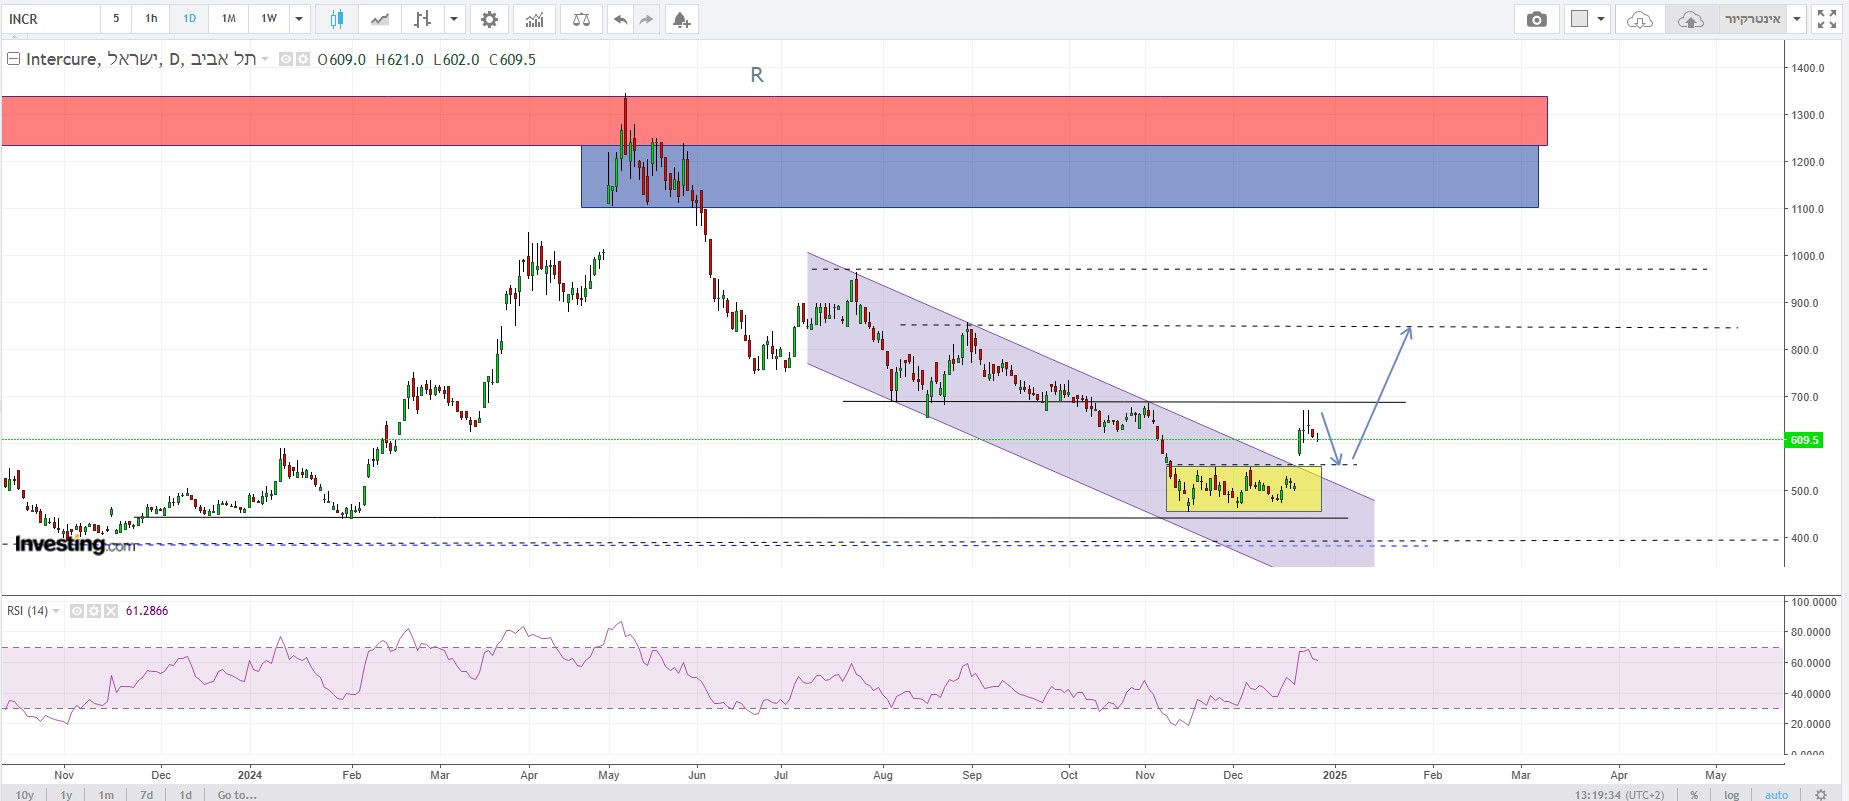Click the 1400.0 price axis label
The width and height of the screenshot is (1849, 801).
(1808, 68)
